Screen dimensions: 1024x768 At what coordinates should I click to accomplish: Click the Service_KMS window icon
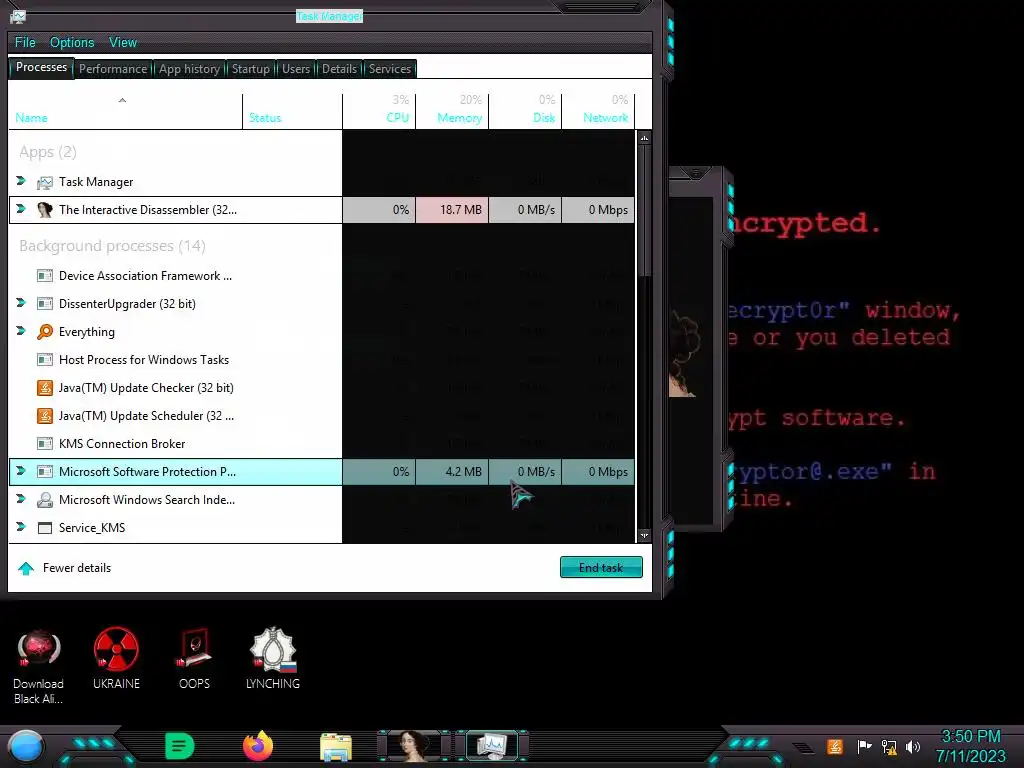(44, 528)
